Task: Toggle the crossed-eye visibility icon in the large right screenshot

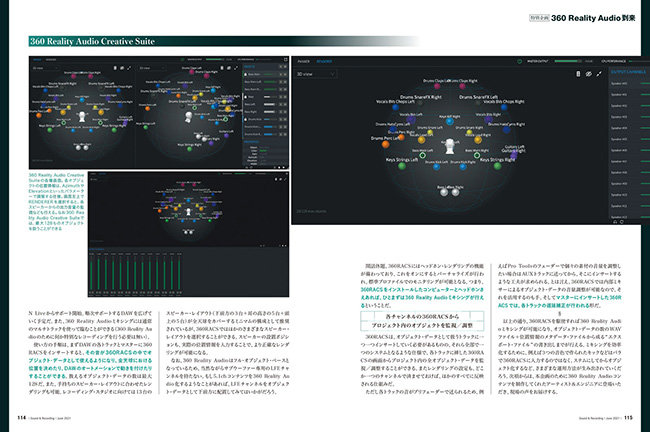Action: [588, 74]
